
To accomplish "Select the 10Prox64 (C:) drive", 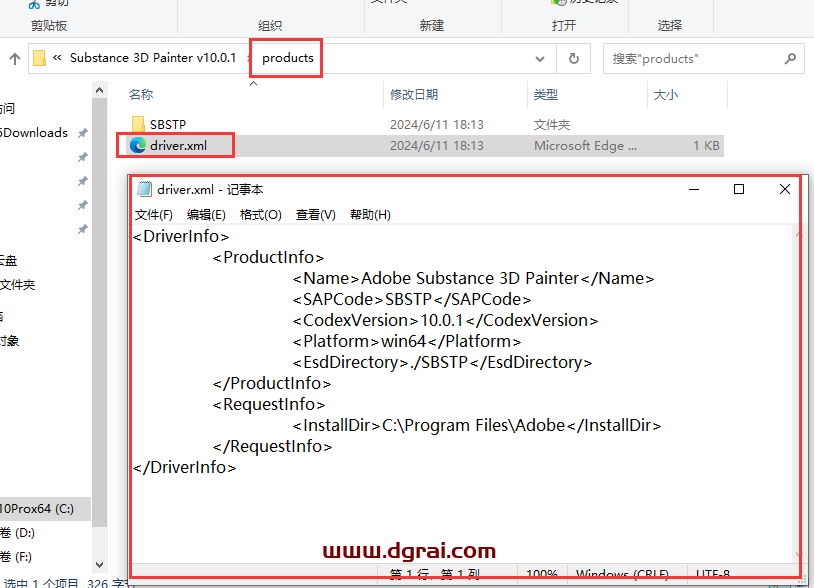I will [x=37, y=509].
